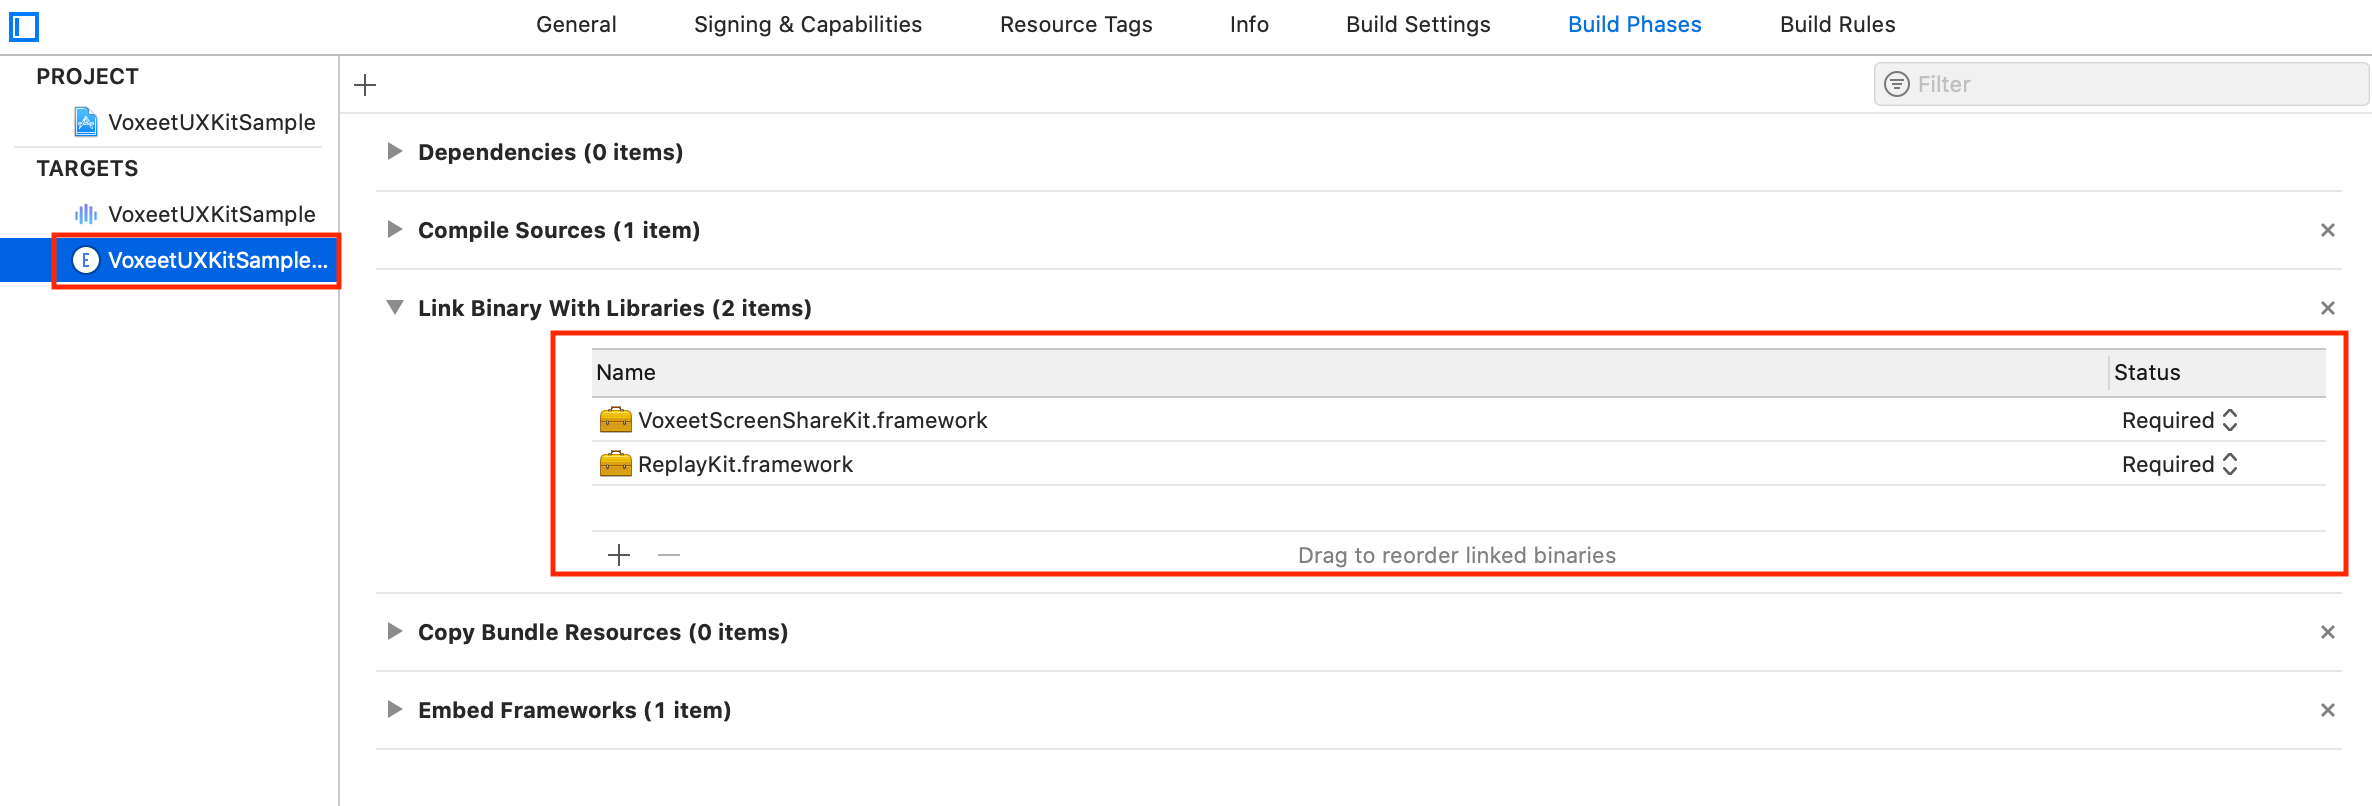Screen dimensions: 2372x806
Task: Click Embed Frameworks (1 item) title
Action: point(574,710)
